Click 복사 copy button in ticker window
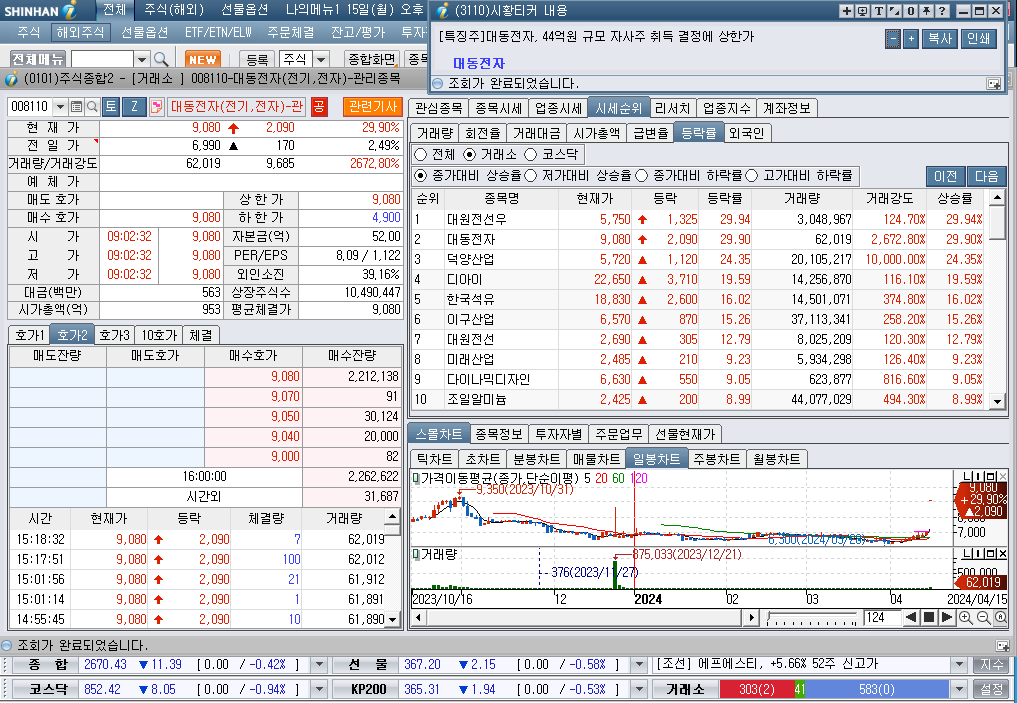The width and height of the screenshot is (1017, 703). click(940, 39)
